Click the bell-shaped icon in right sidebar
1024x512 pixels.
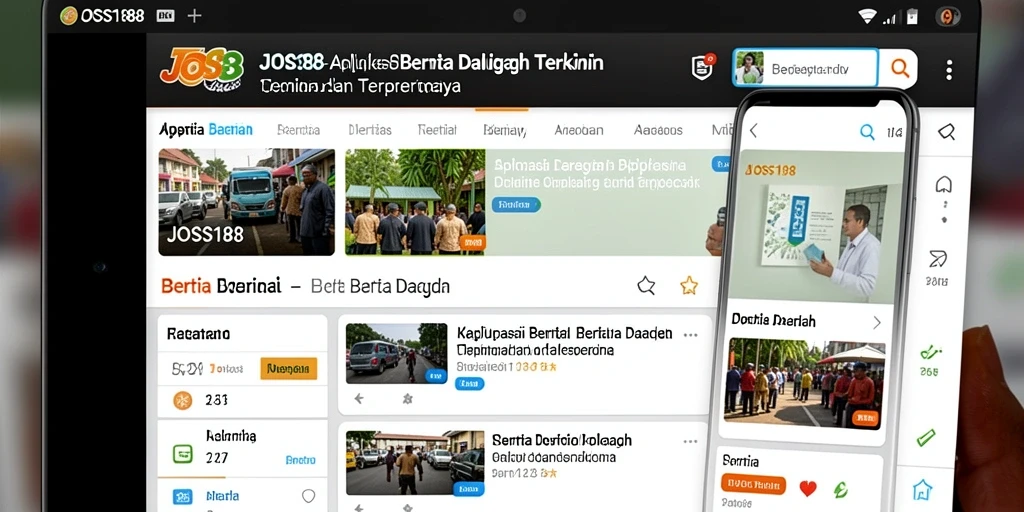(943, 185)
